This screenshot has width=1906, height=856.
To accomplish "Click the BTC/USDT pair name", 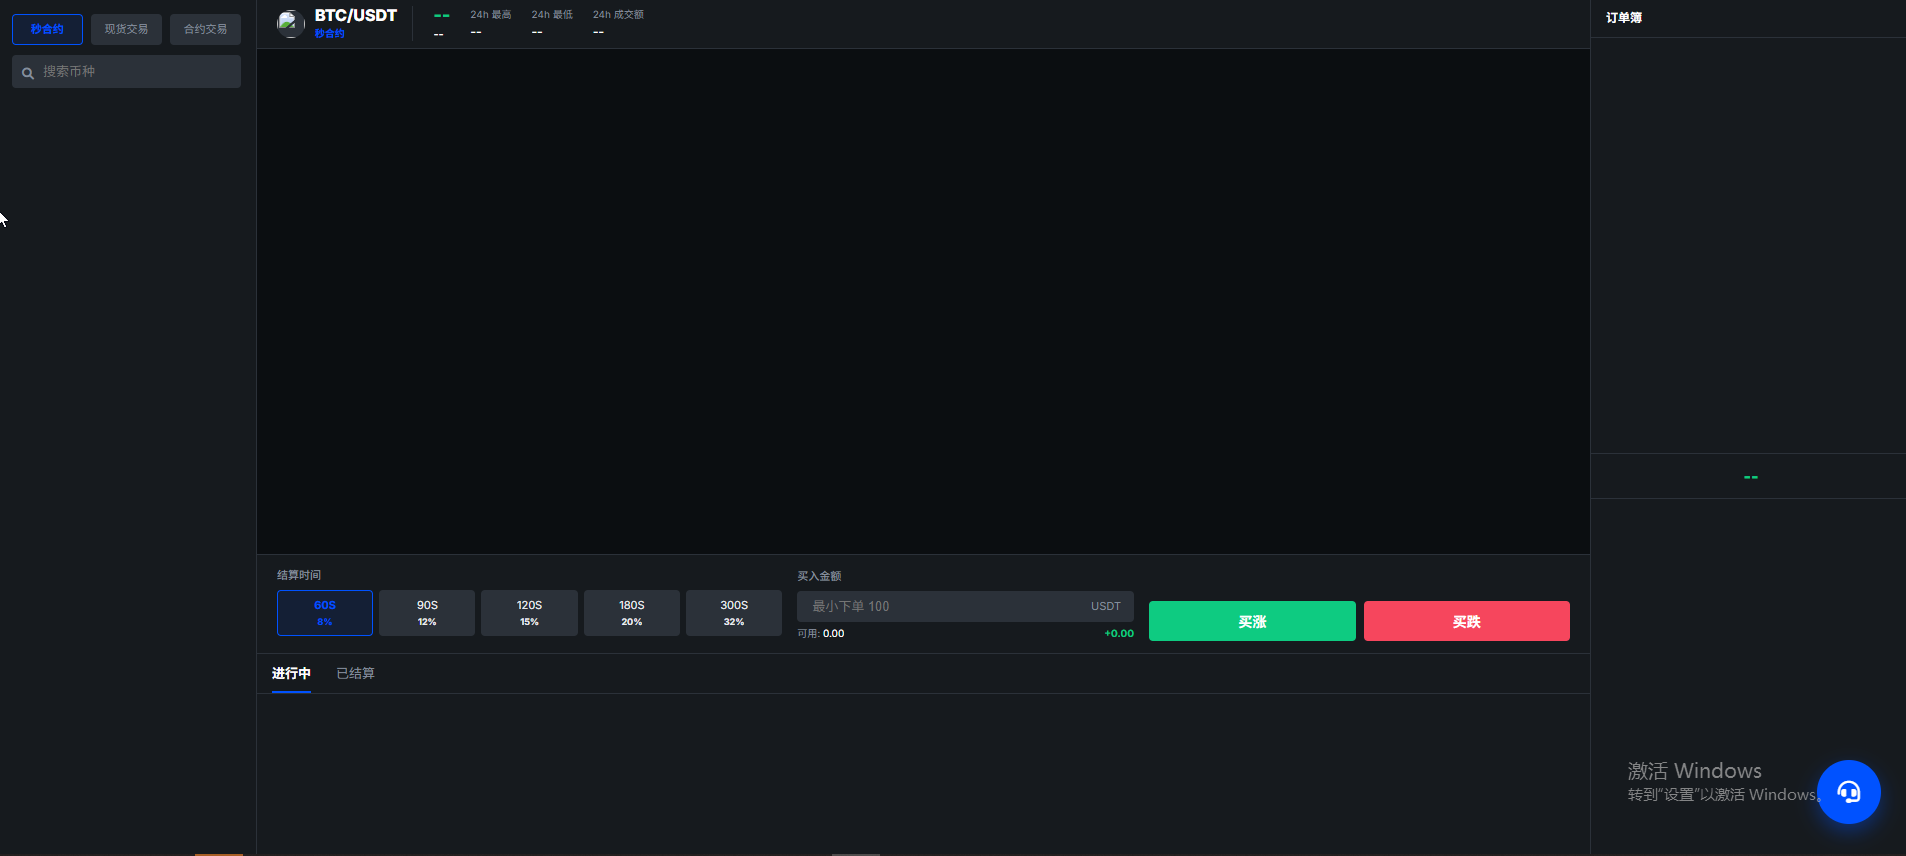I will click(355, 16).
